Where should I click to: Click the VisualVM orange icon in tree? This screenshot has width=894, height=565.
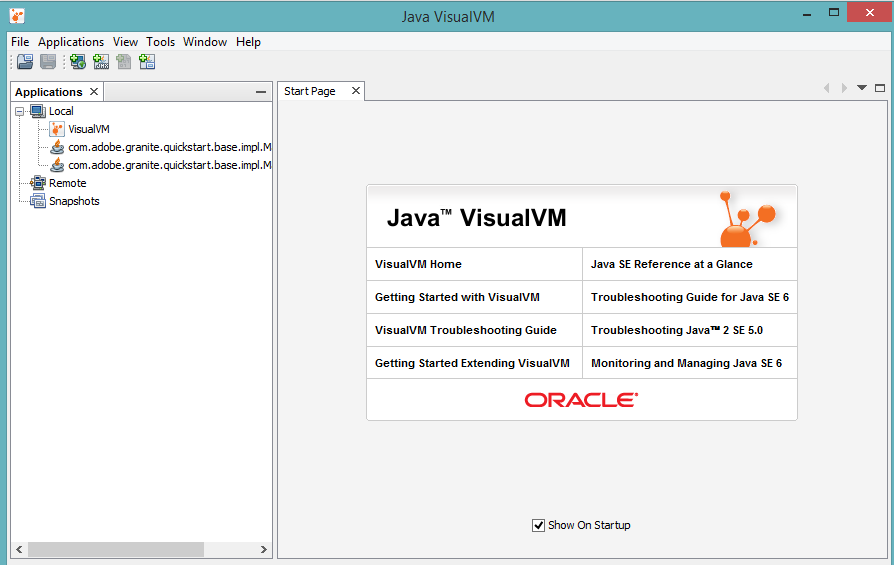point(56,129)
